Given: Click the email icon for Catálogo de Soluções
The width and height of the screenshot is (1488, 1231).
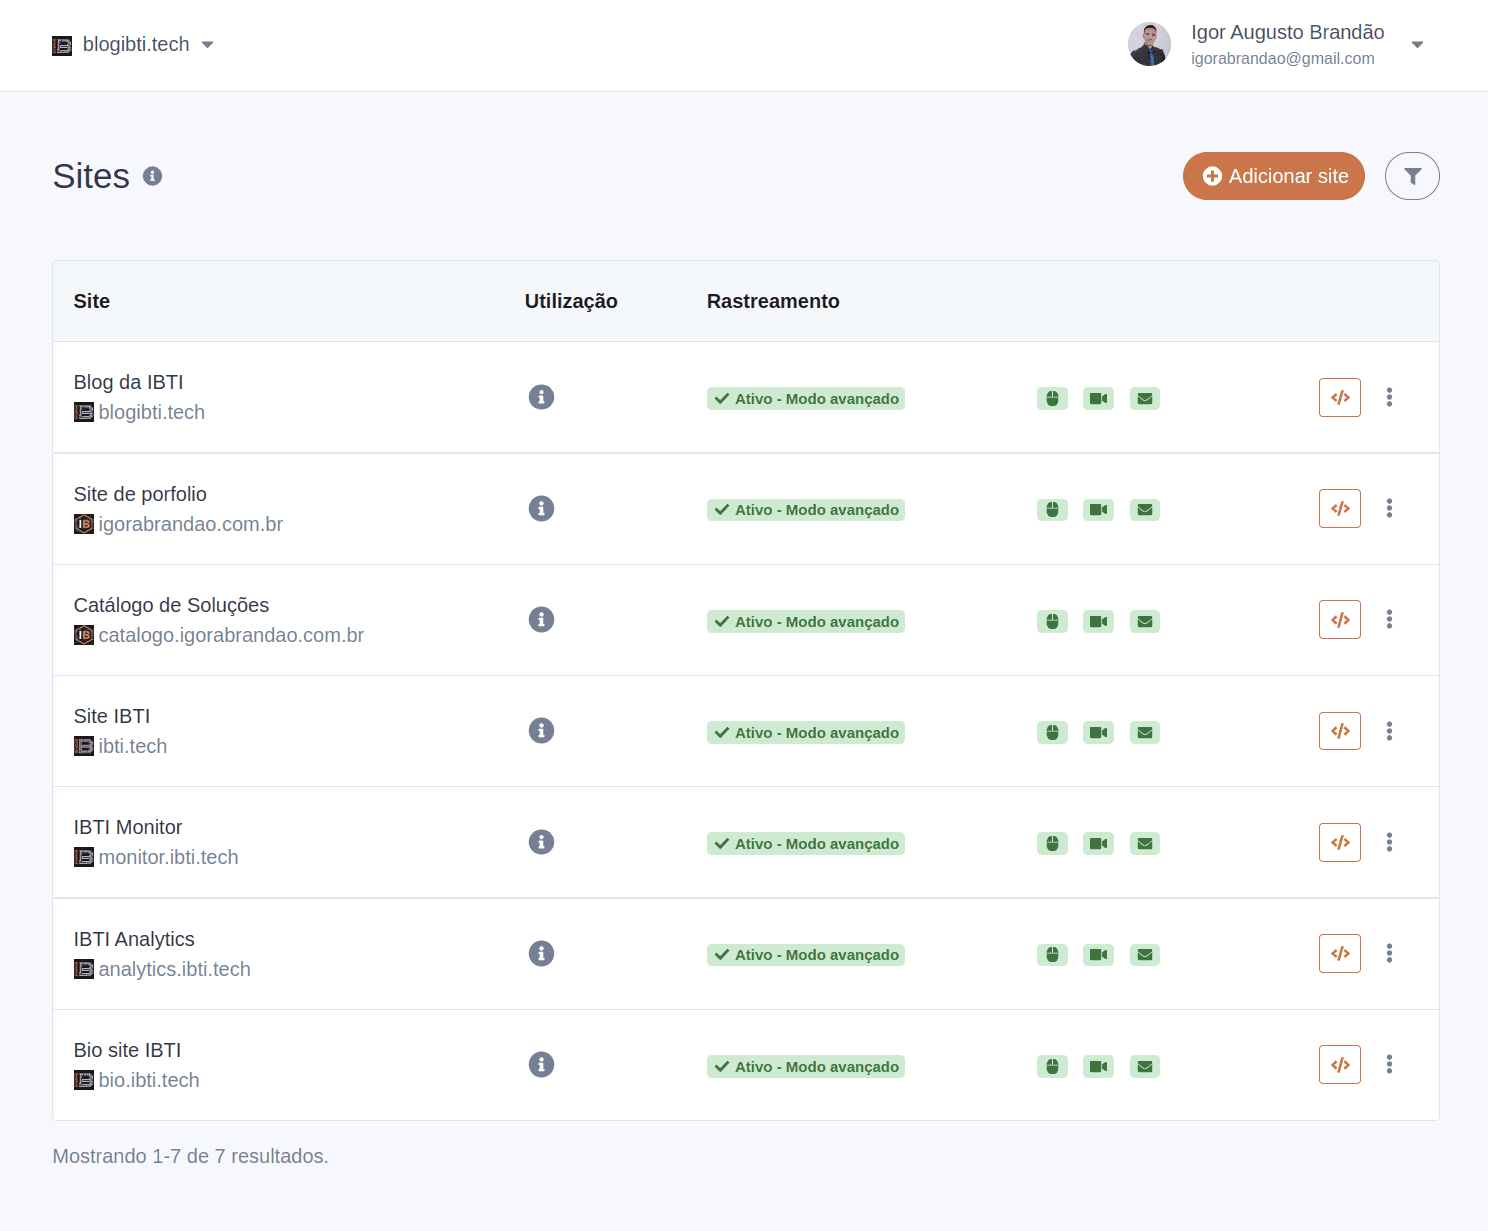Looking at the screenshot, I should point(1144,621).
